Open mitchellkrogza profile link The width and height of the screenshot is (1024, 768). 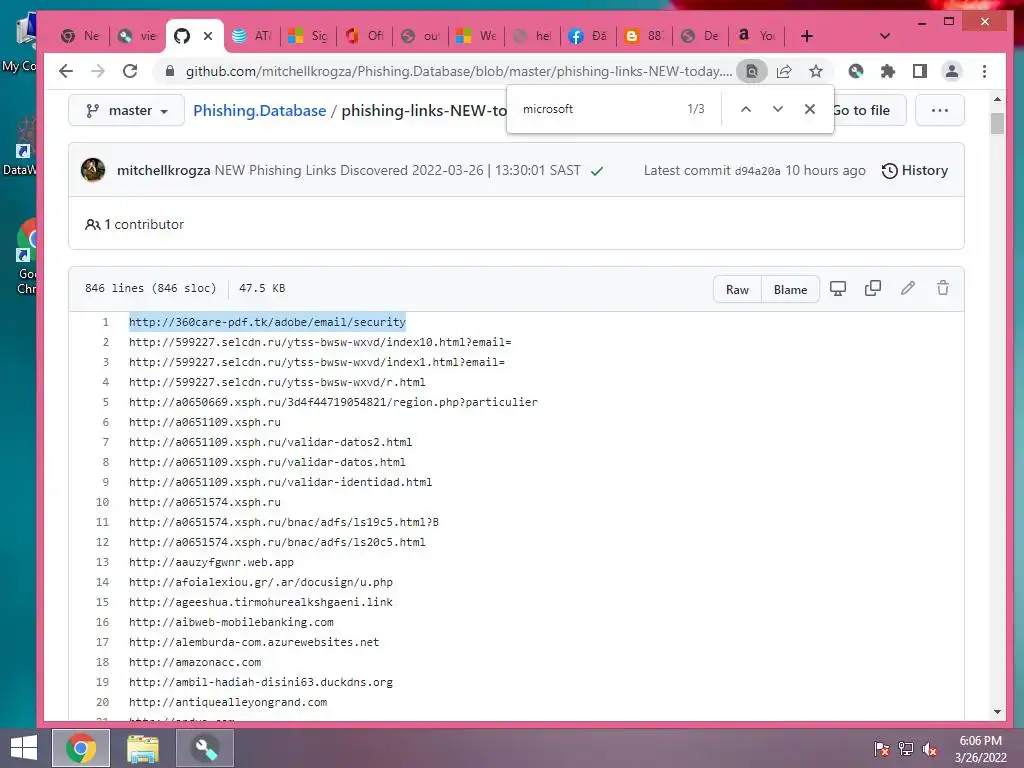click(163, 170)
